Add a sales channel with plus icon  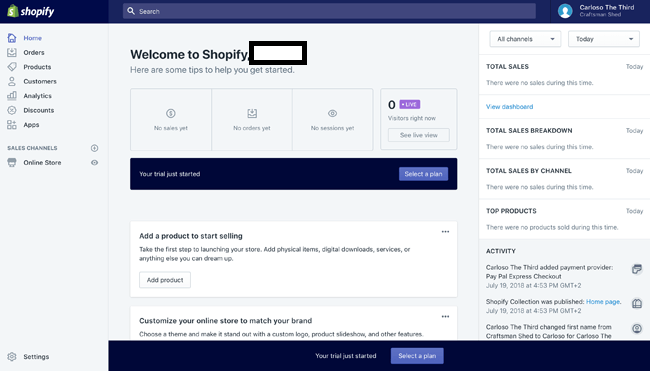(95, 148)
